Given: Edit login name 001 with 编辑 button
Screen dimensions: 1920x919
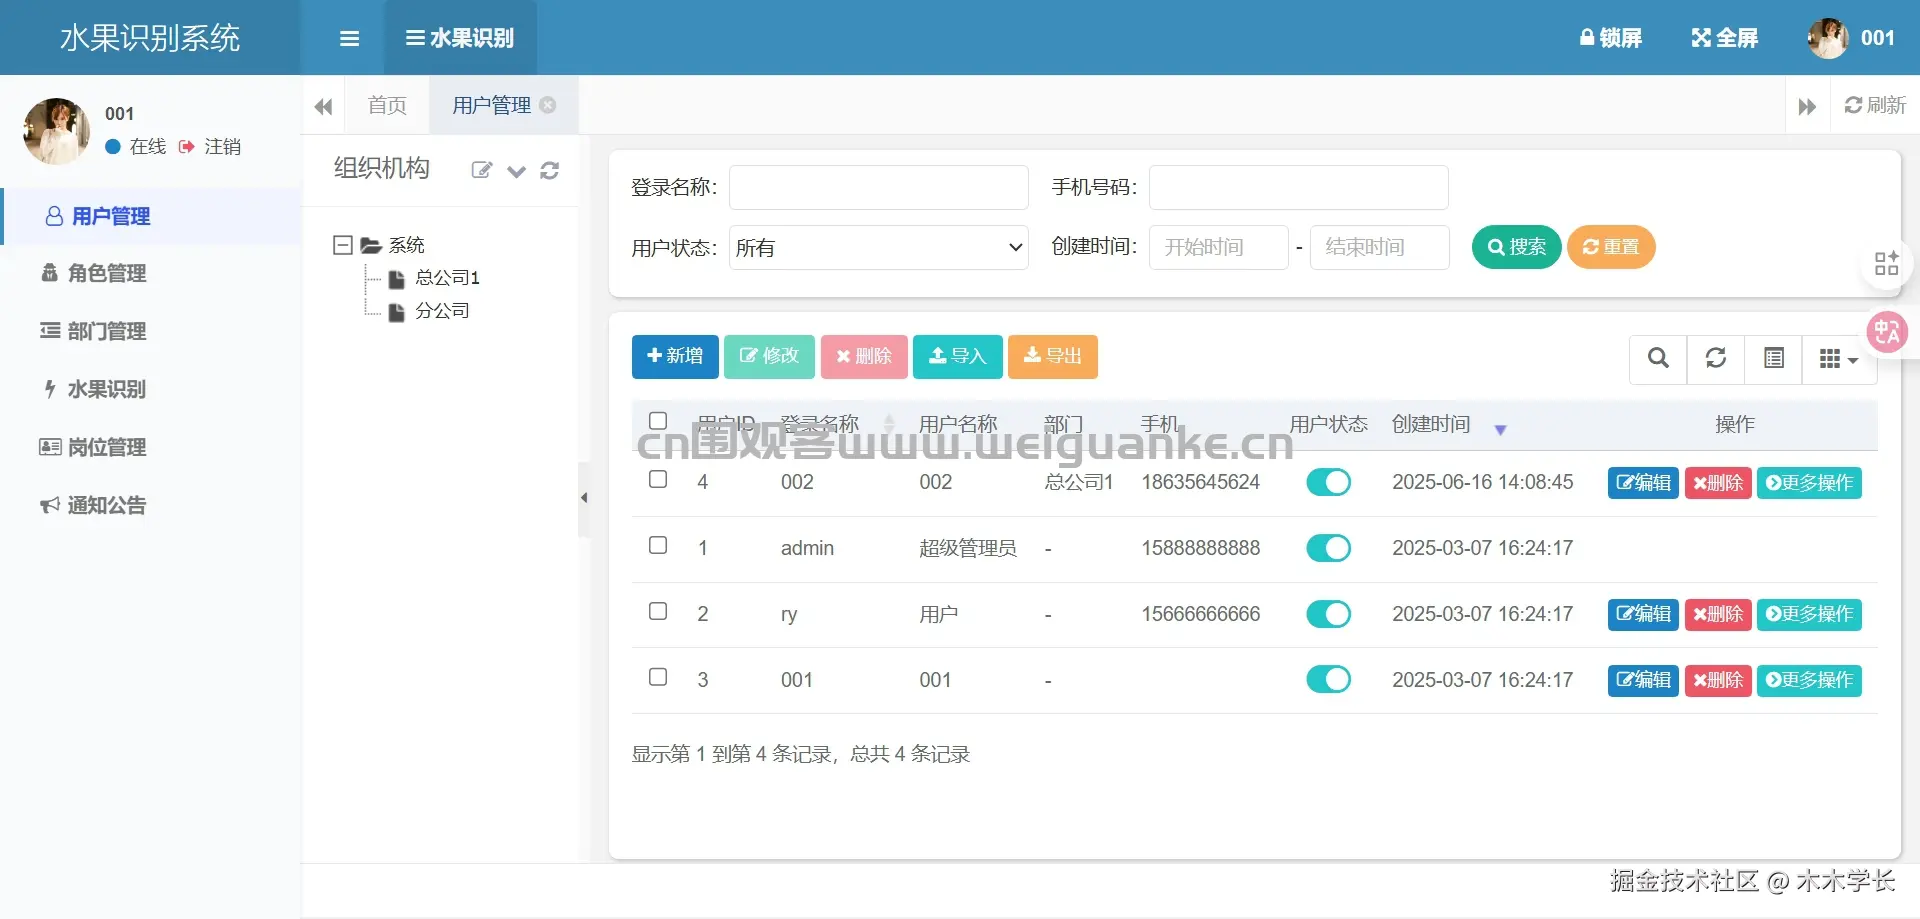Looking at the screenshot, I should click(1643, 680).
